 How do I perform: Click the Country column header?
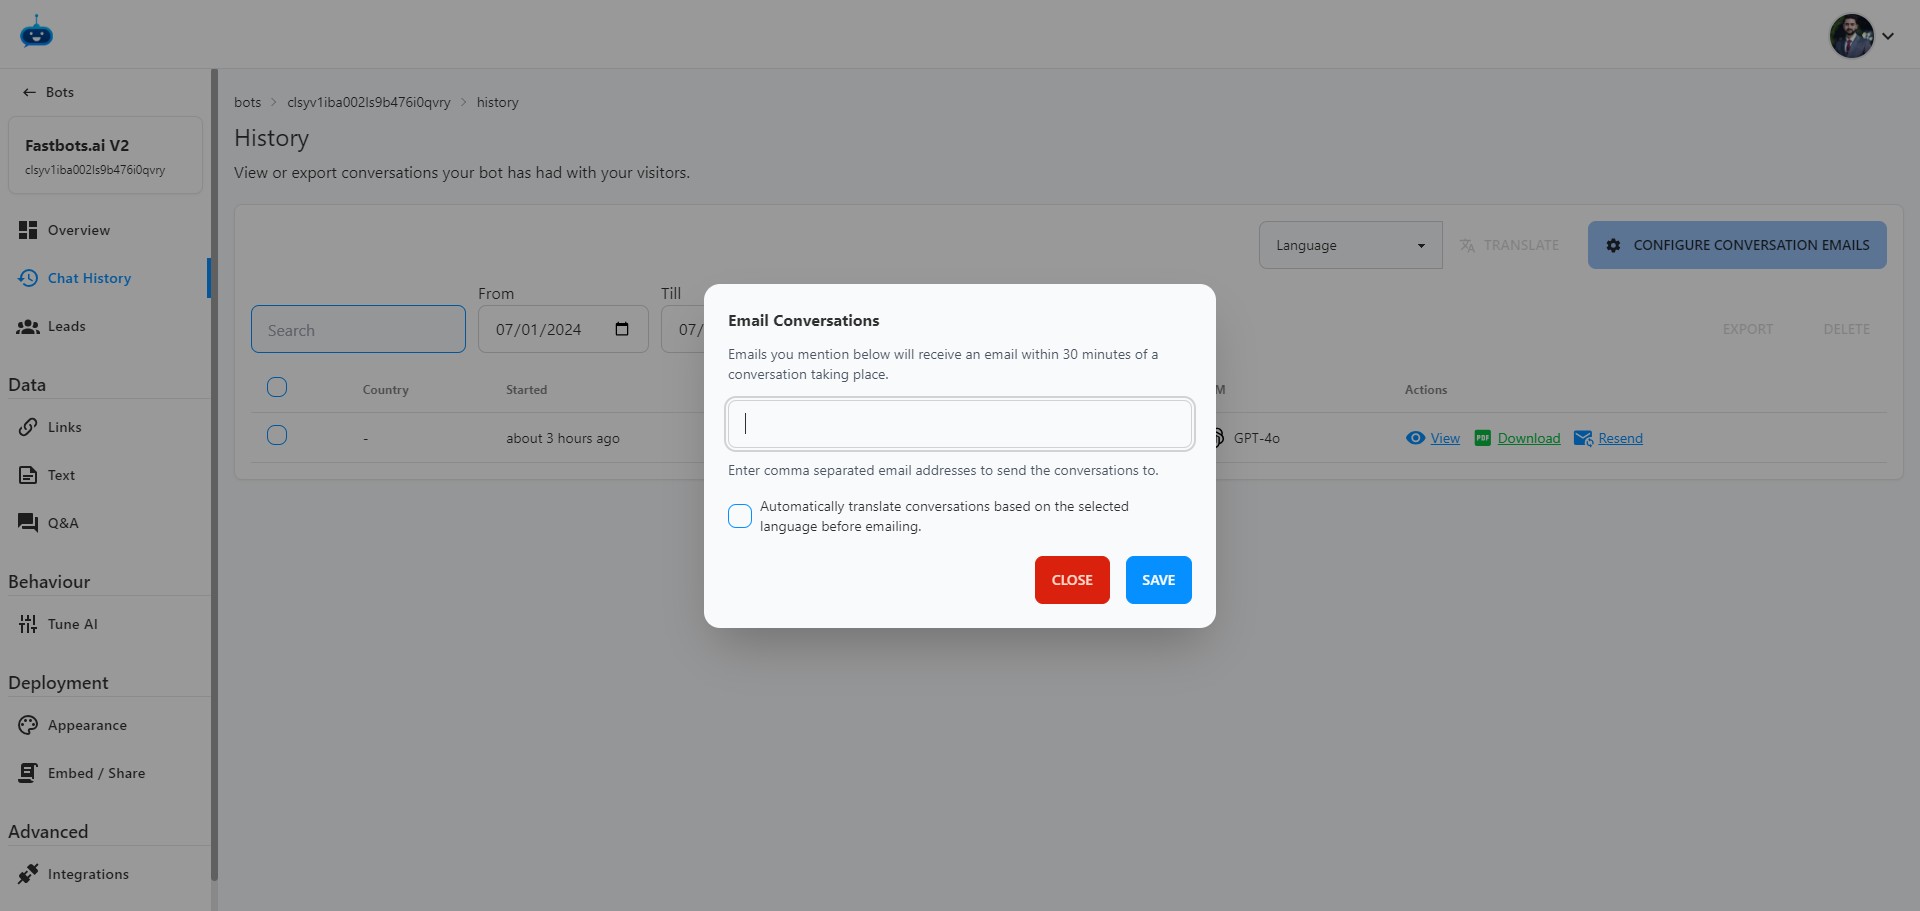[385, 390]
